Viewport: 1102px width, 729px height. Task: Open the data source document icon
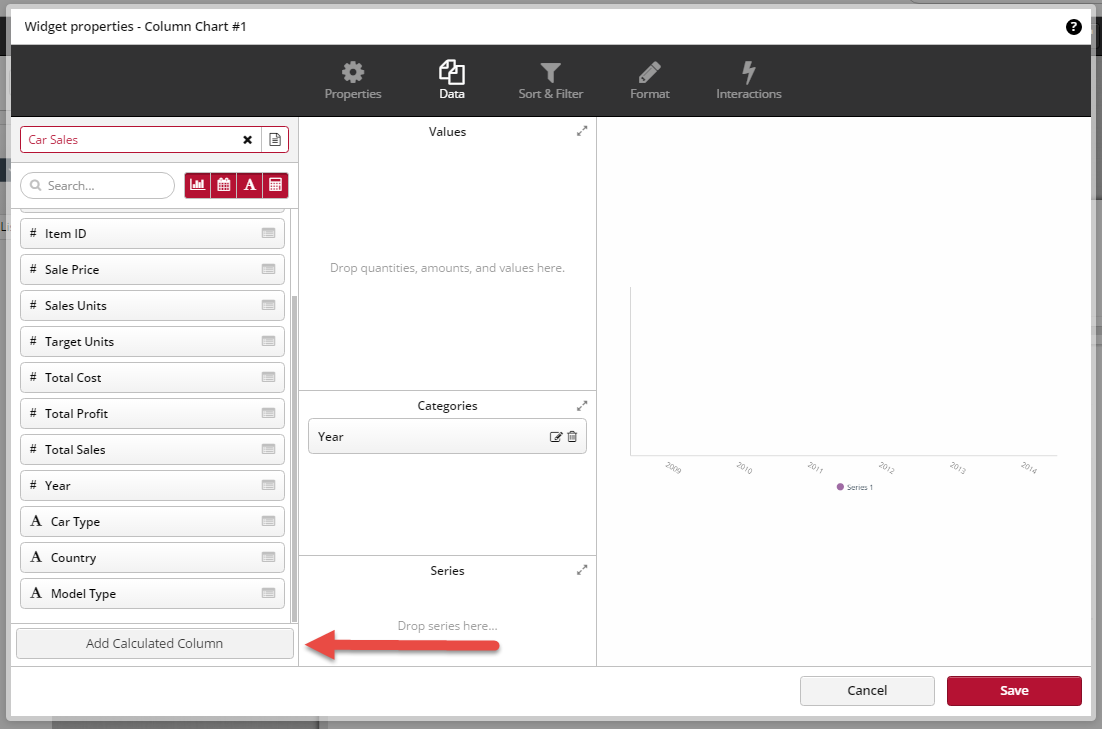275,140
